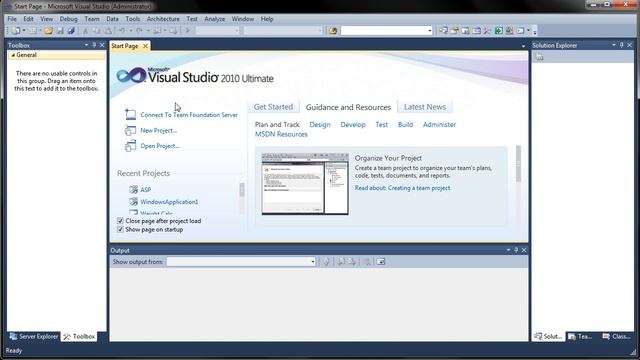Click the Solution Explorer toolbar icon
This screenshot has height=360, width=640.
pyautogui.click(x=443, y=31)
